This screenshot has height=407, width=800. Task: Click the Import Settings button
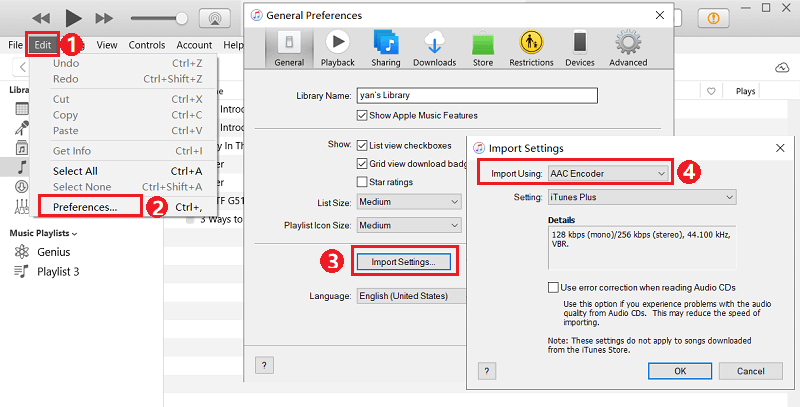tap(403, 262)
